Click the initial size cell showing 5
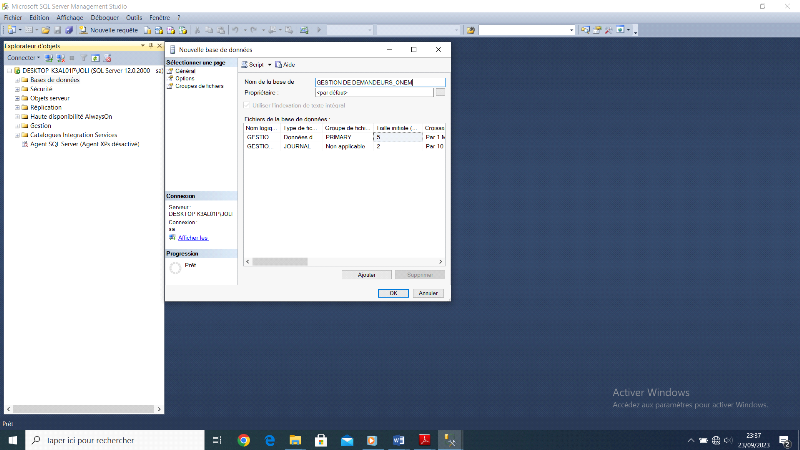 tap(398, 137)
